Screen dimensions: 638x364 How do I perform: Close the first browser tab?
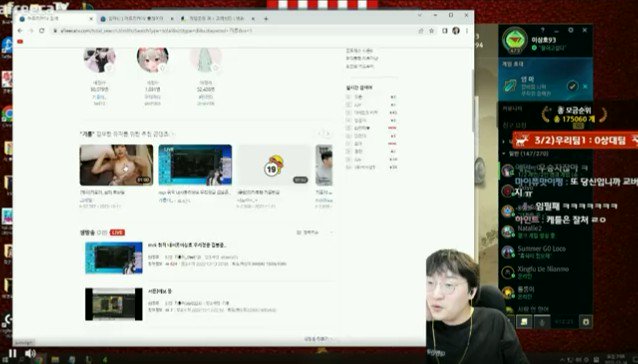tap(91, 19)
